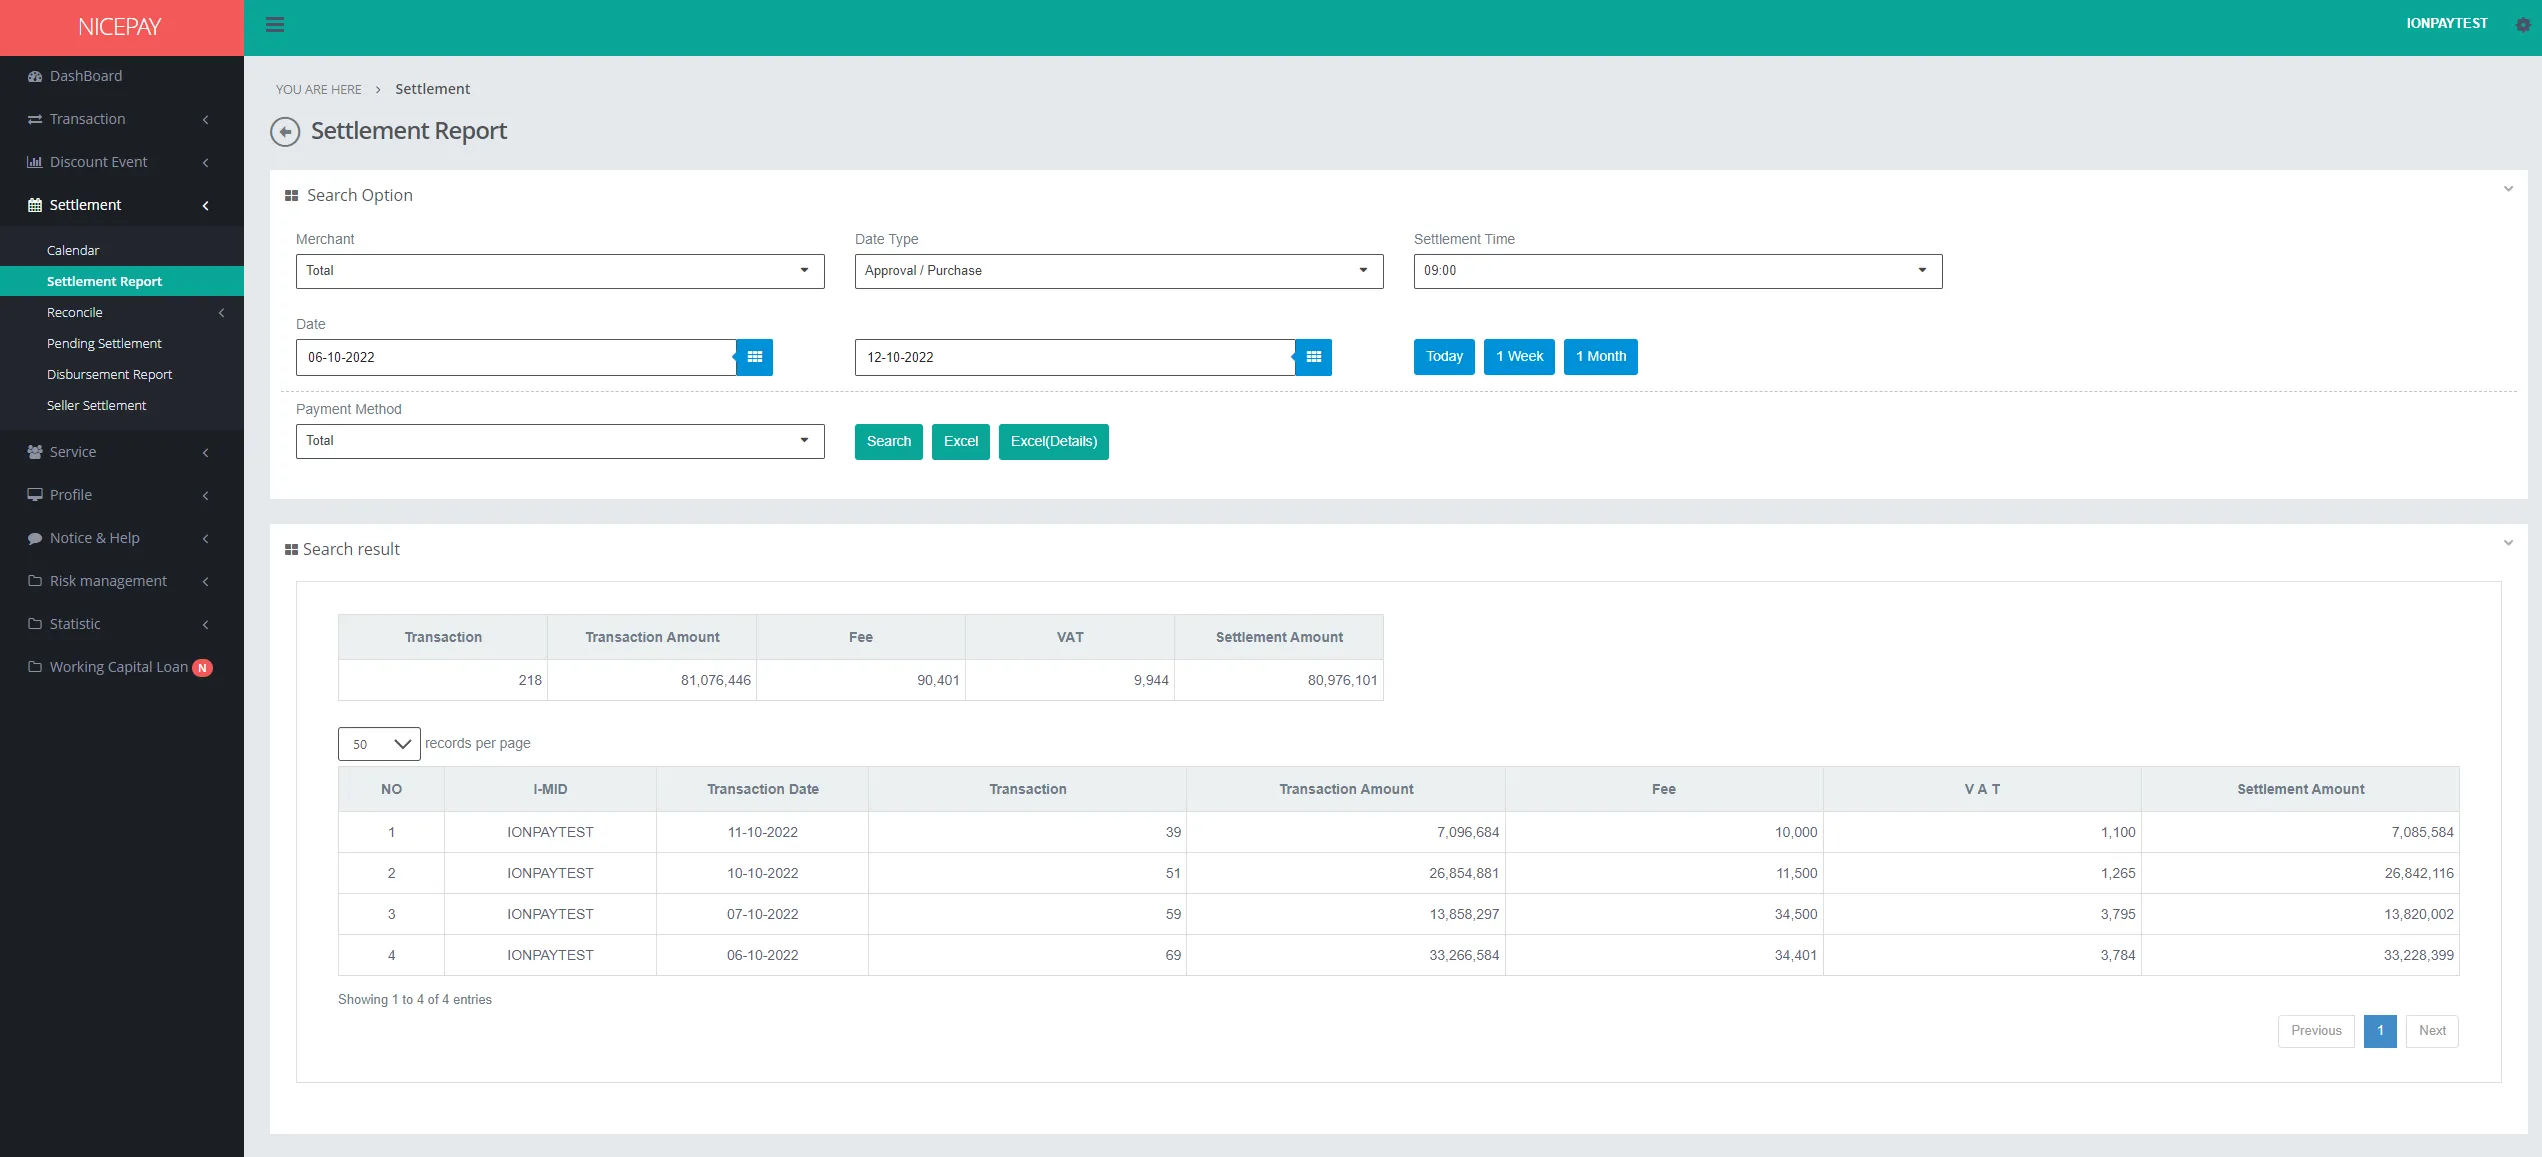Click the red N badge on Working Capital Loan
The width and height of the screenshot is (2542, 1157).
pyautogui.click(x=202, y=668)
